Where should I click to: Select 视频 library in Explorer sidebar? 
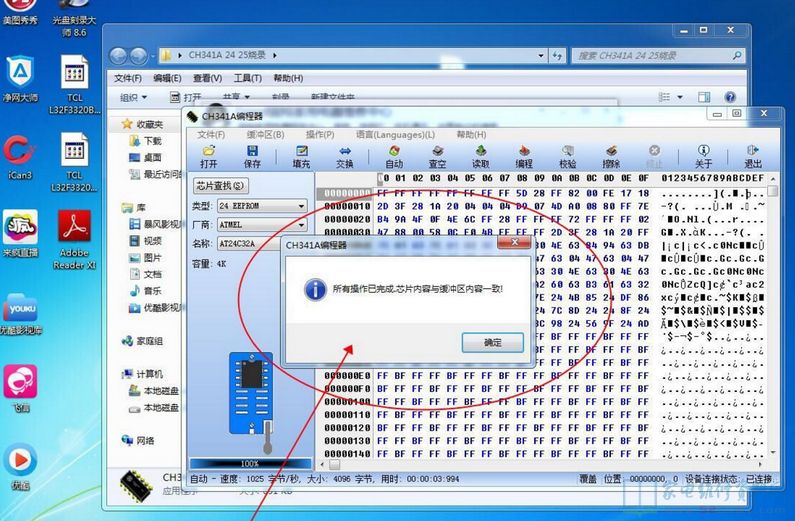[146, 241]
